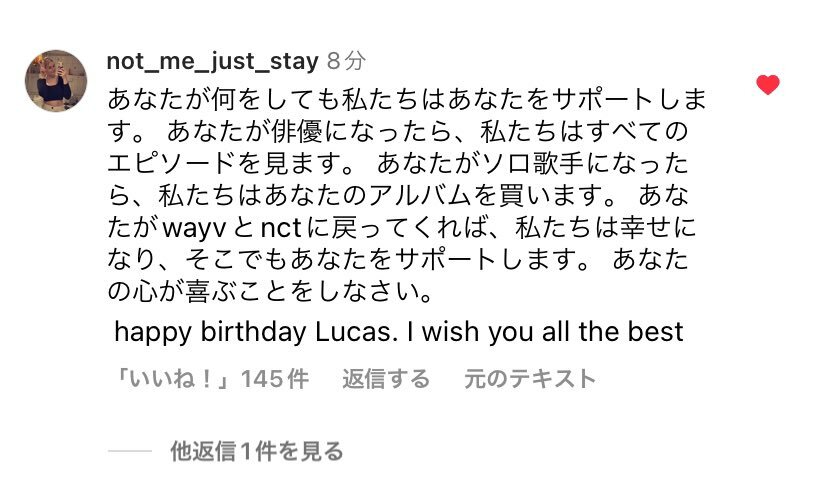Click the dash line beside view replies

130,452
